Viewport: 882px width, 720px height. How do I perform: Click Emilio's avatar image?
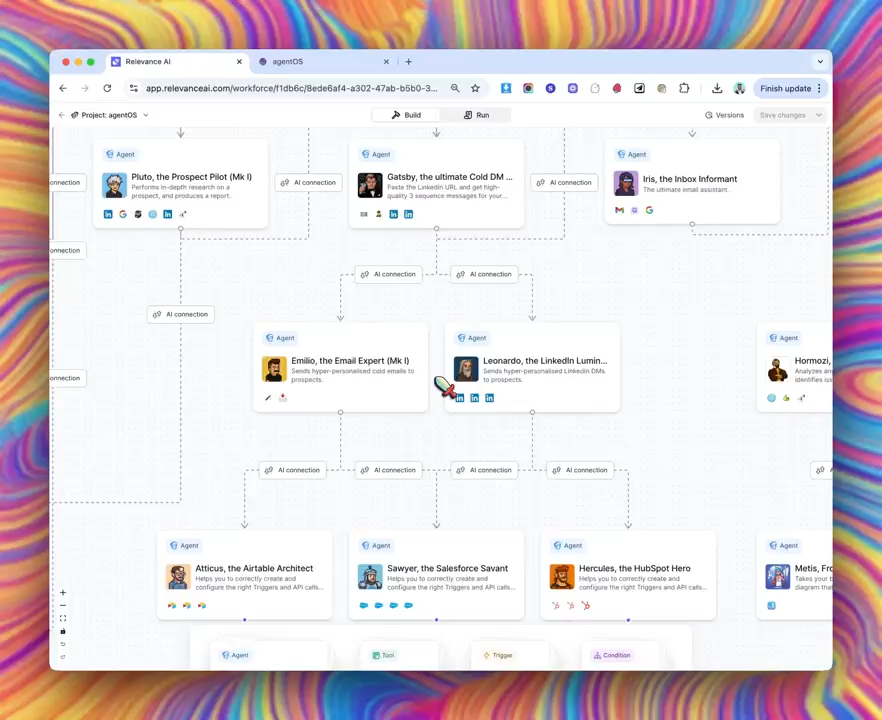click(x=274, y=370)
